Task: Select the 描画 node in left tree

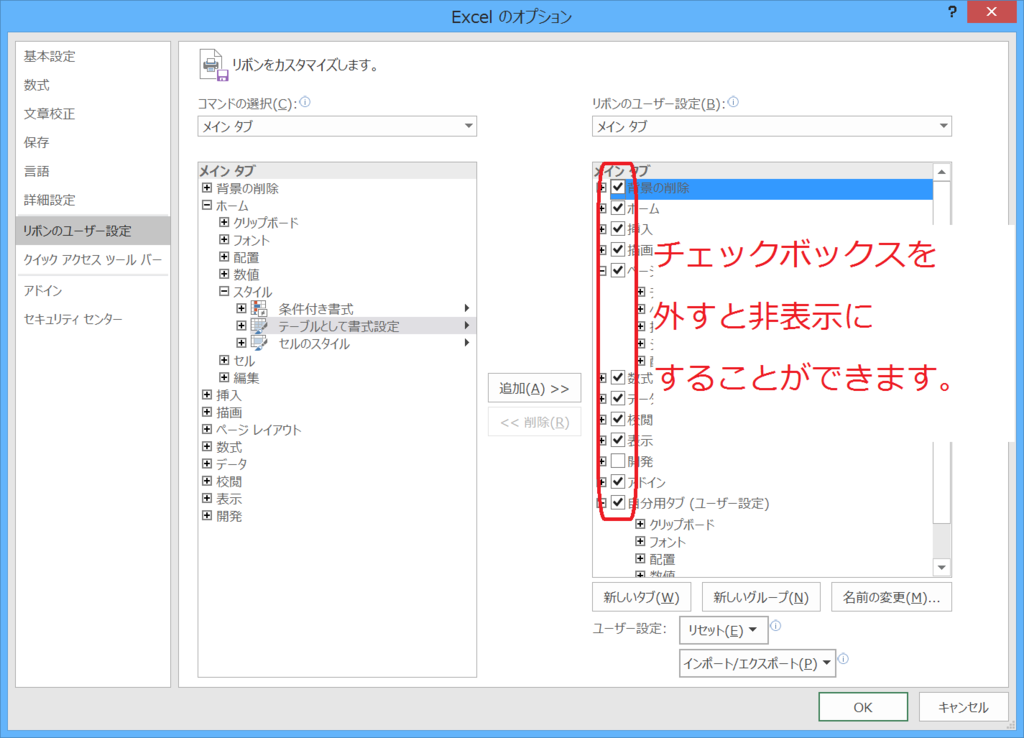Action: tap(229, 412)
